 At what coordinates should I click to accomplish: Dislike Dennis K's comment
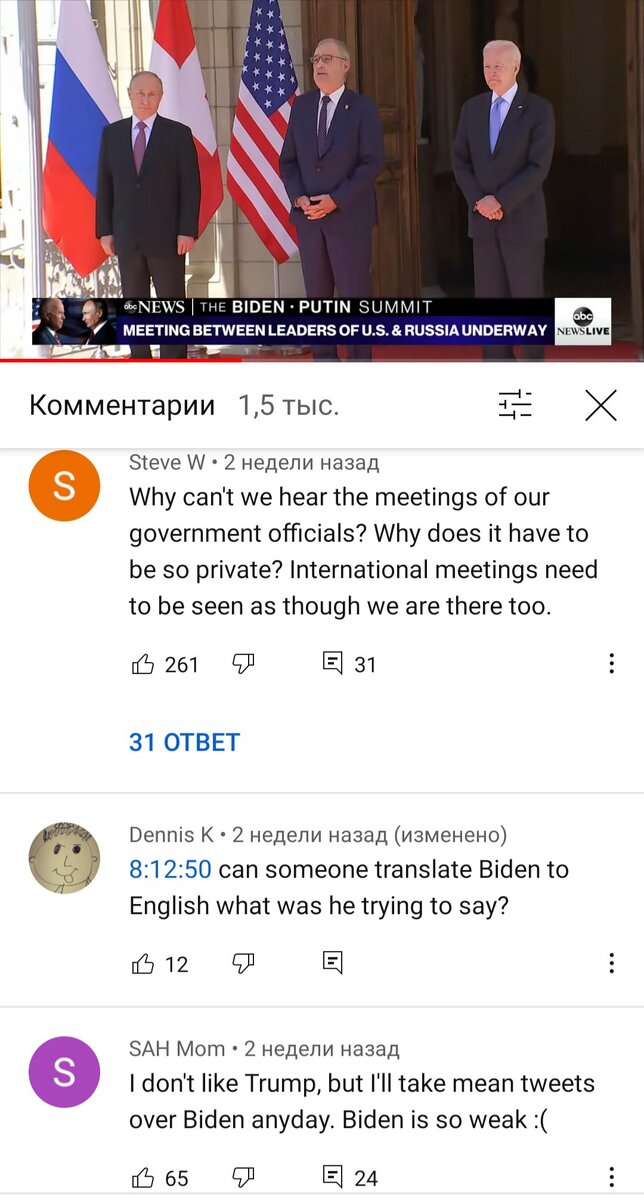pyautogui.click(x=244, y=964)
